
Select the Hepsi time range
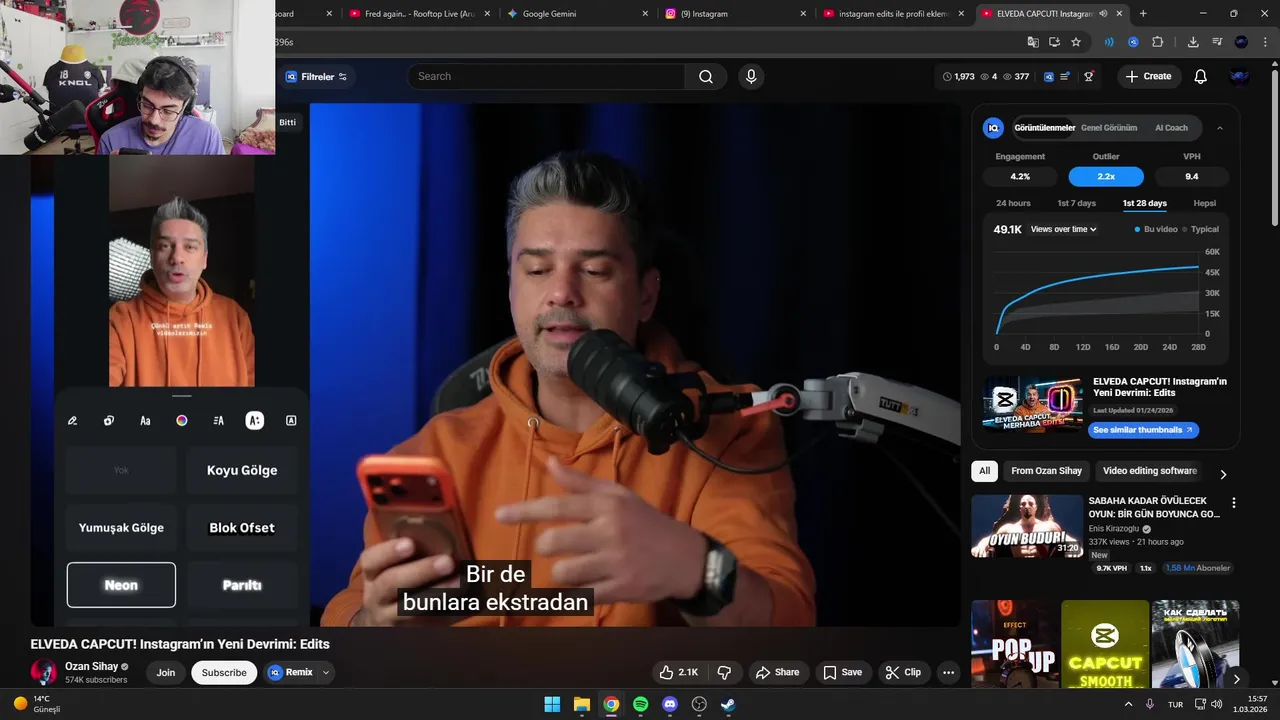point(1205,203)
